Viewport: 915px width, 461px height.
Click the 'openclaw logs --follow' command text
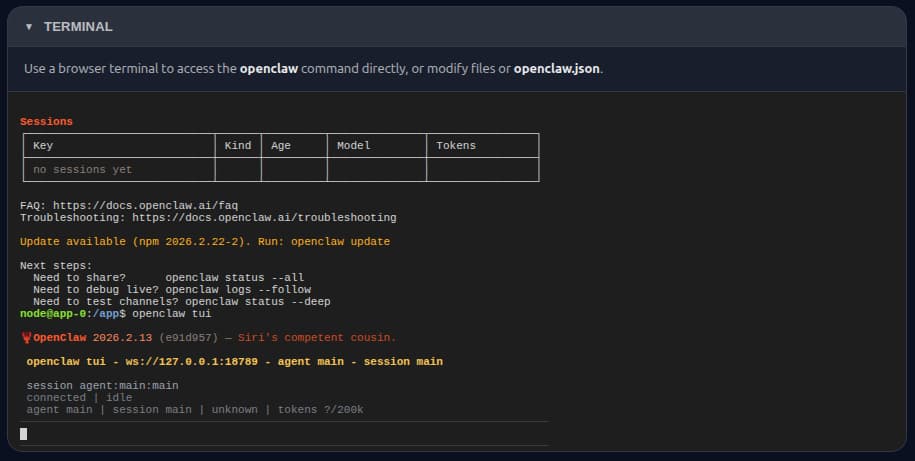[241, 289]
